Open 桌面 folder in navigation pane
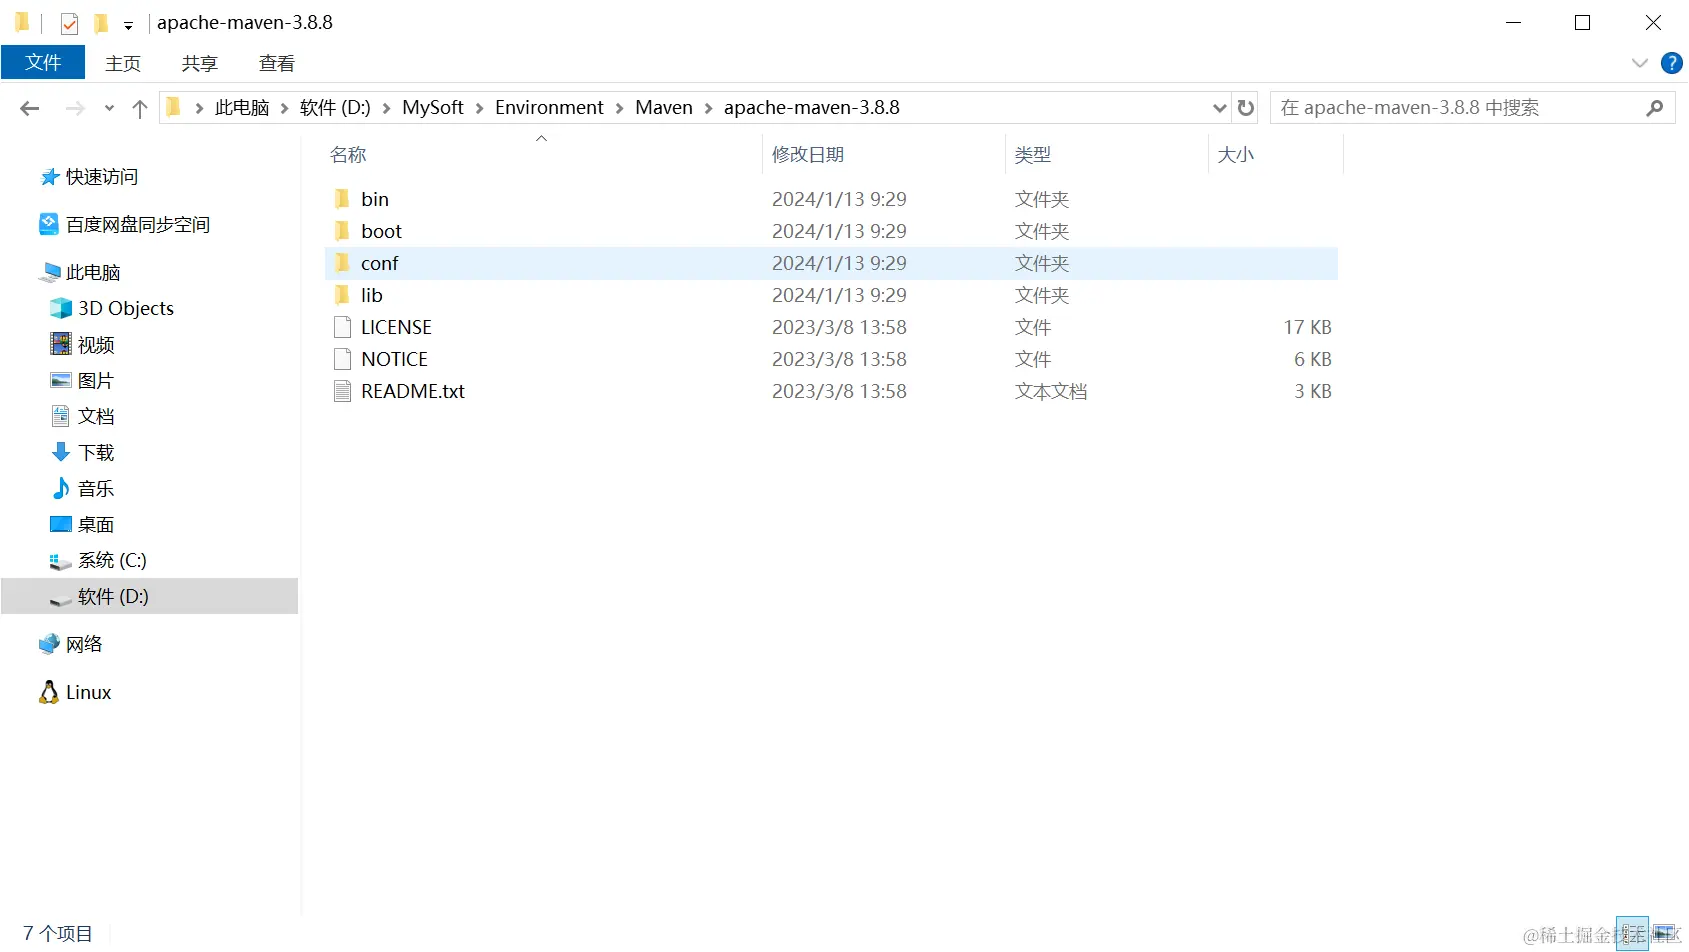Screen dimensions: 1689x952 pyautogui.click(x=96, y=525)
